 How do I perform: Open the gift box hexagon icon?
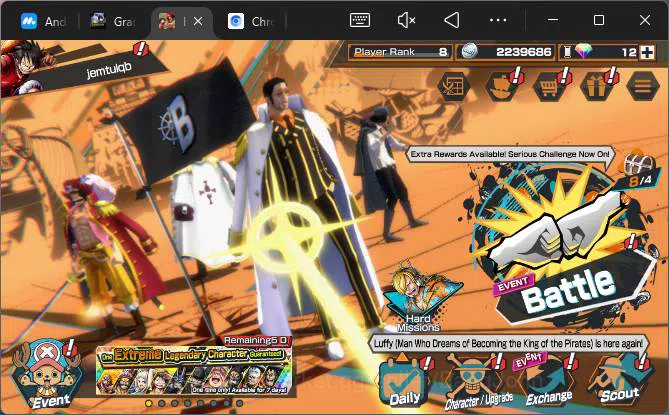click(597, 86)
